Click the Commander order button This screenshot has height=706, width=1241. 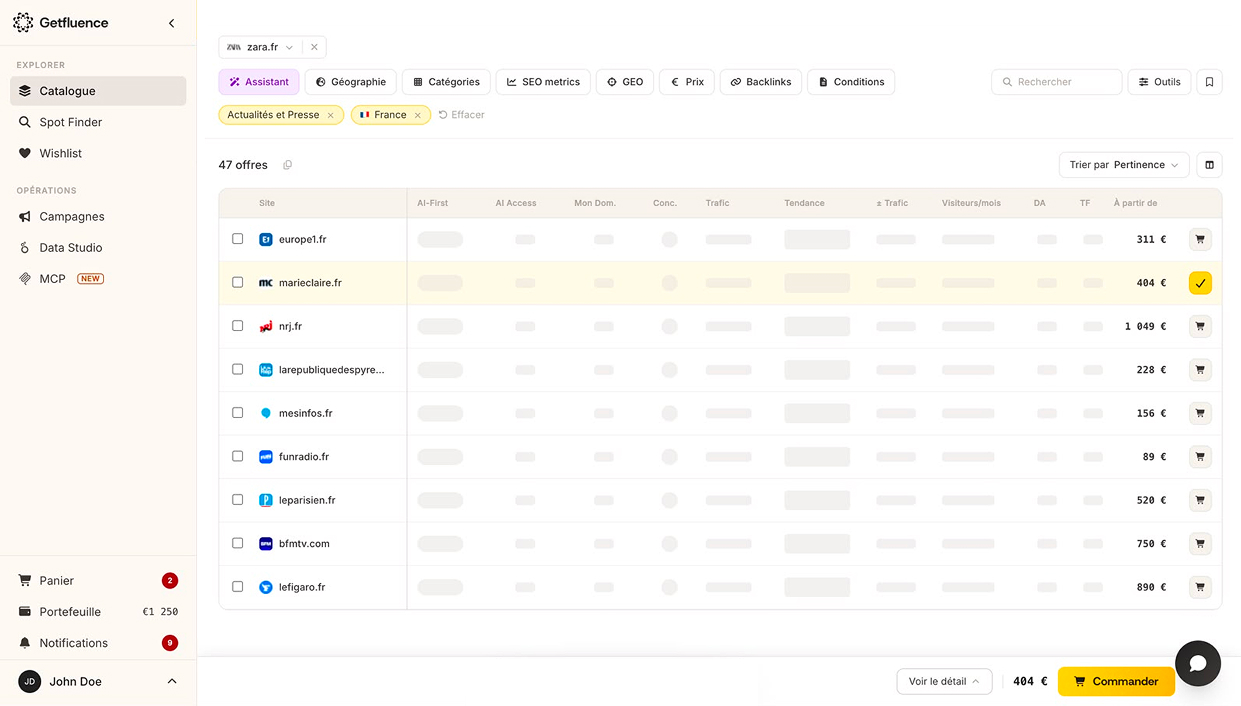coord(1116,681)
